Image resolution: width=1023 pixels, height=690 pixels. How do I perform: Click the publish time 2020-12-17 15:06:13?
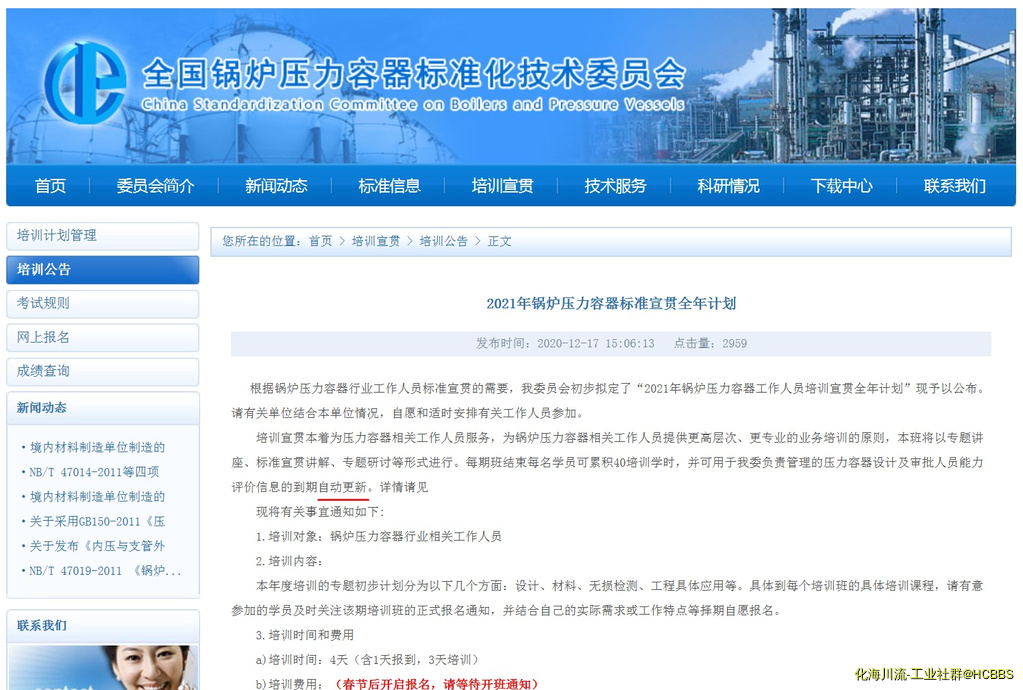(x=596, y=344)
